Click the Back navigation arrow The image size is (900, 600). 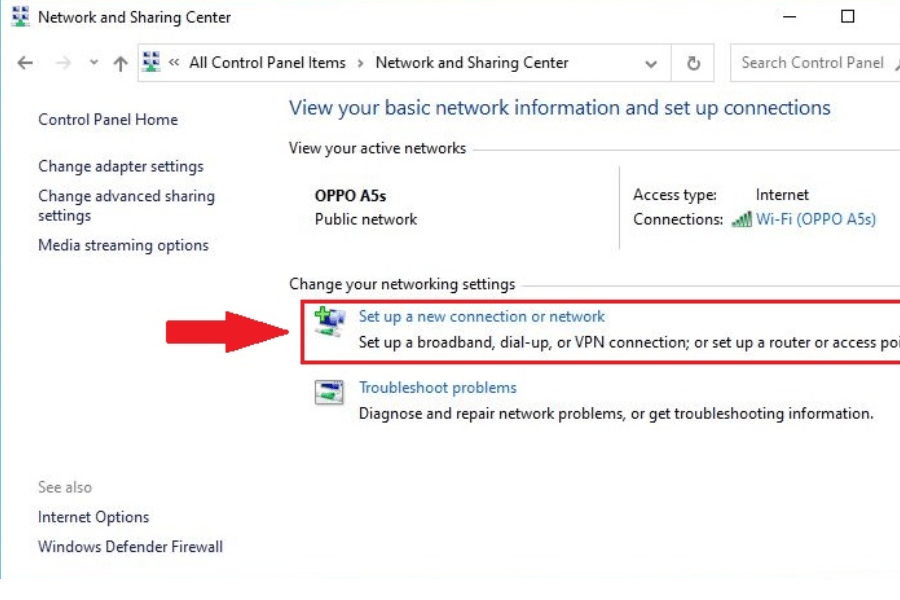pyautogui.click(x=26, y=63)
